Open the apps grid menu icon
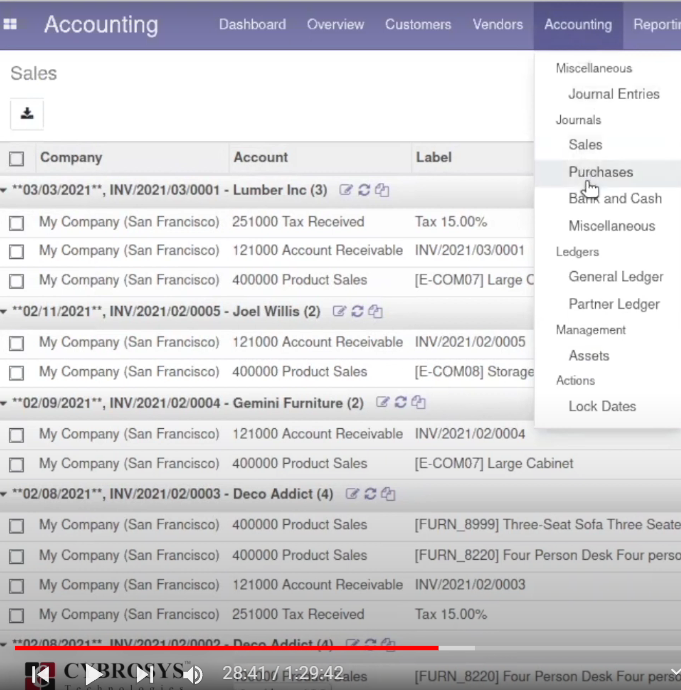This screenshot has width=681, height=690. [10, 24]
